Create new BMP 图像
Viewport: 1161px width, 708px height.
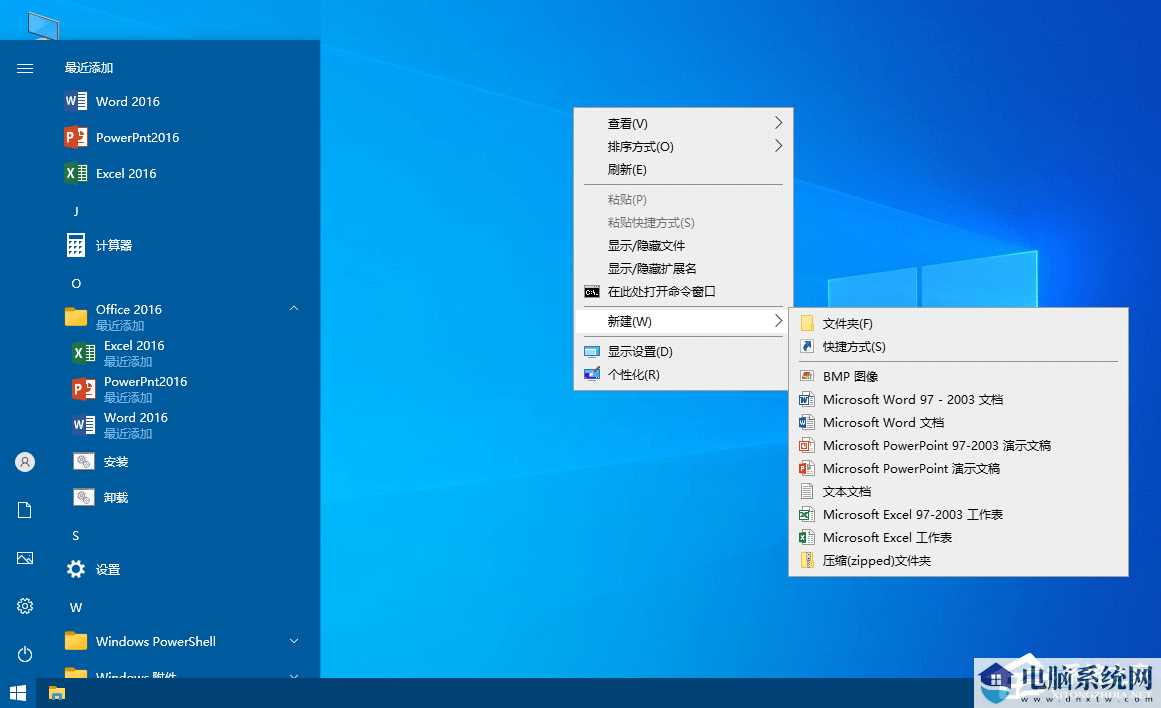[958, 376]
